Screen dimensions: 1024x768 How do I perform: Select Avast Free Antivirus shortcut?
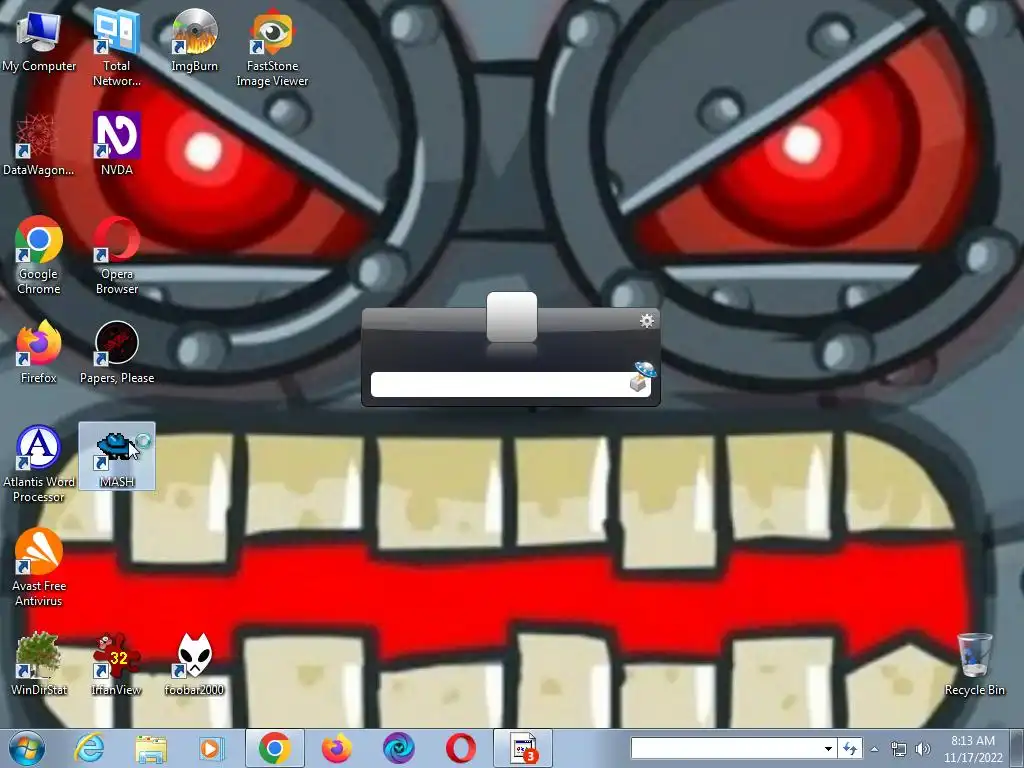[x=39, y=567]
